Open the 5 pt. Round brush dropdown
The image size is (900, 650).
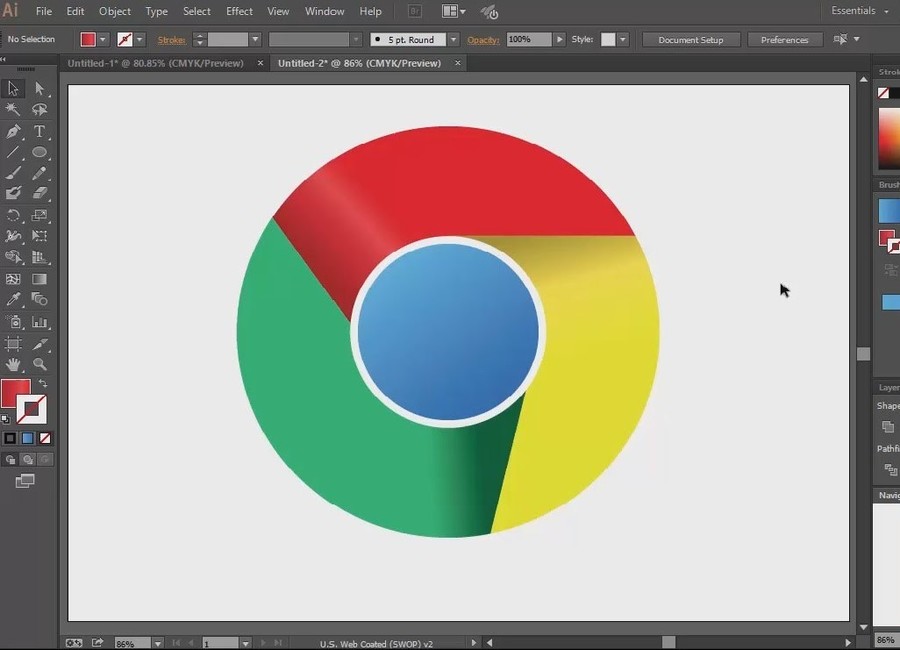(453, 39)
